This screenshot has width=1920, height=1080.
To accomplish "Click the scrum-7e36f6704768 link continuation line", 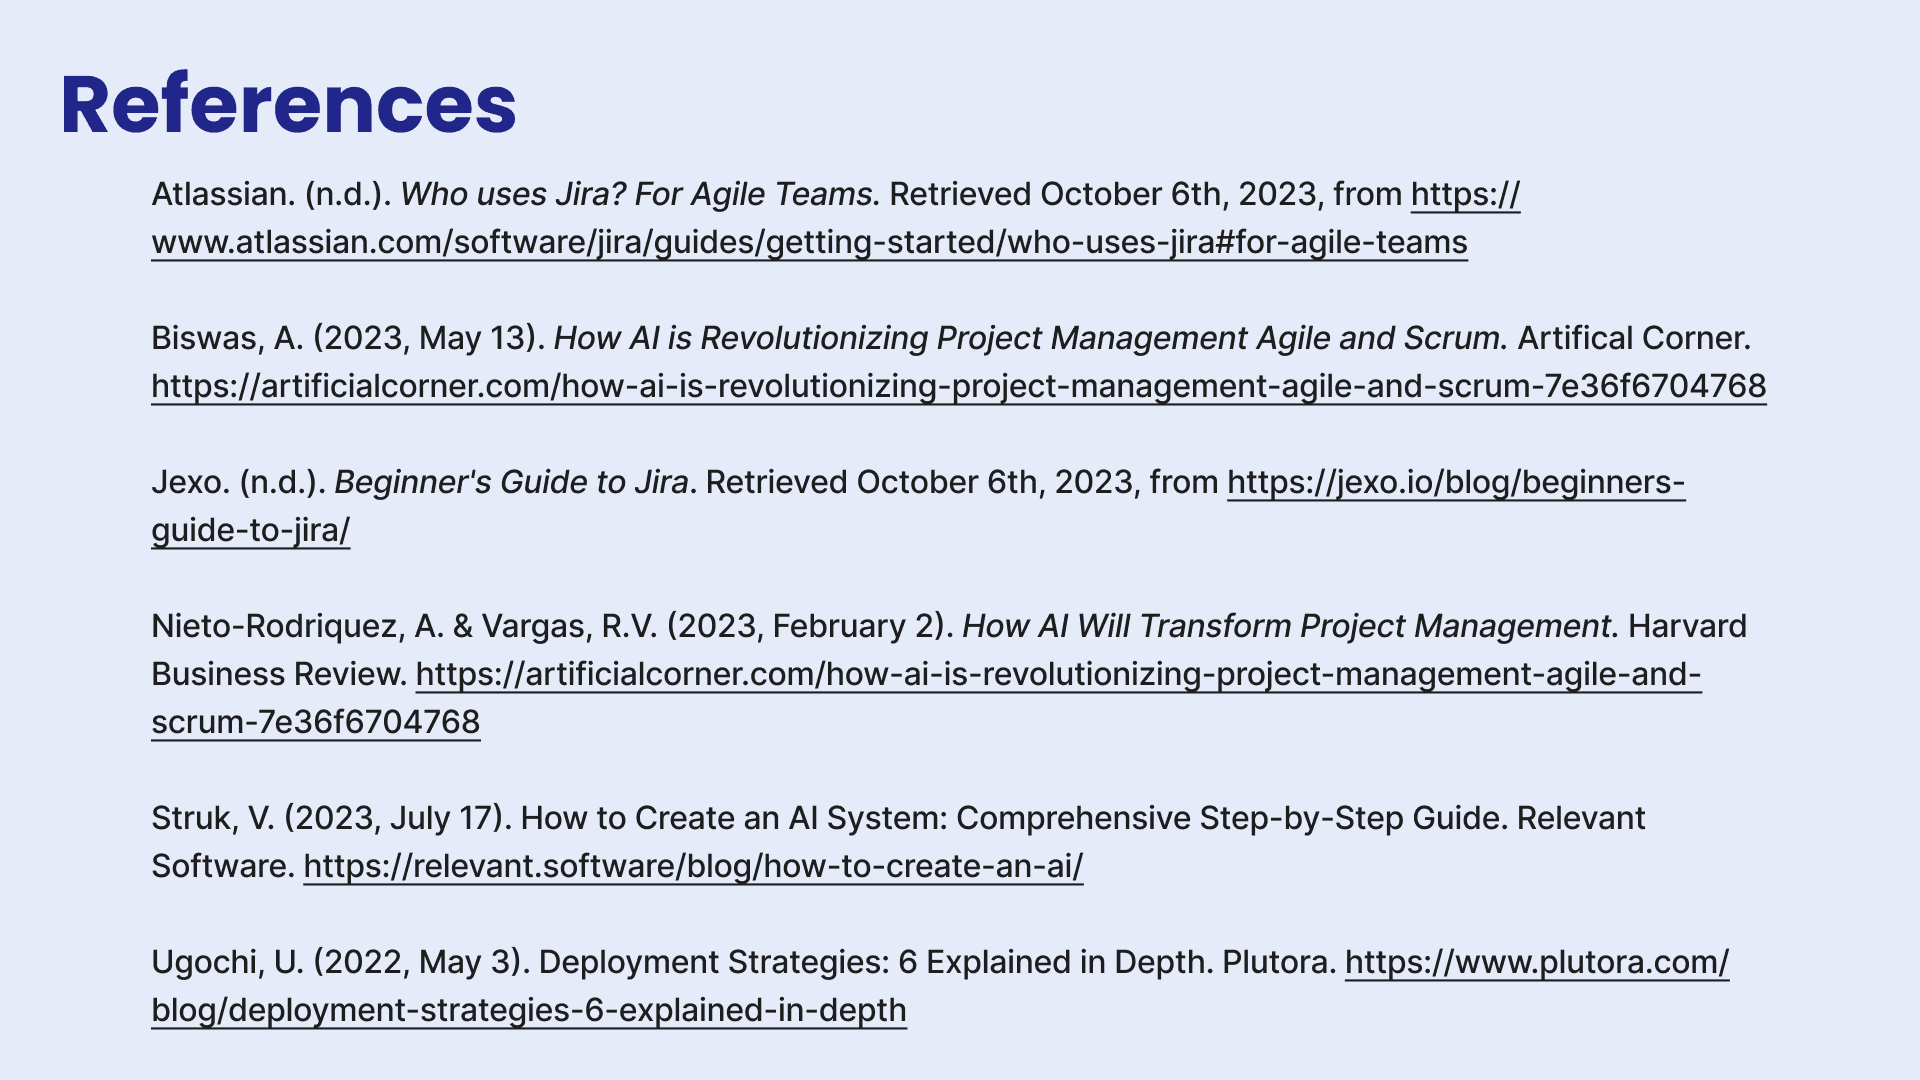I will [x=316, y=723].
